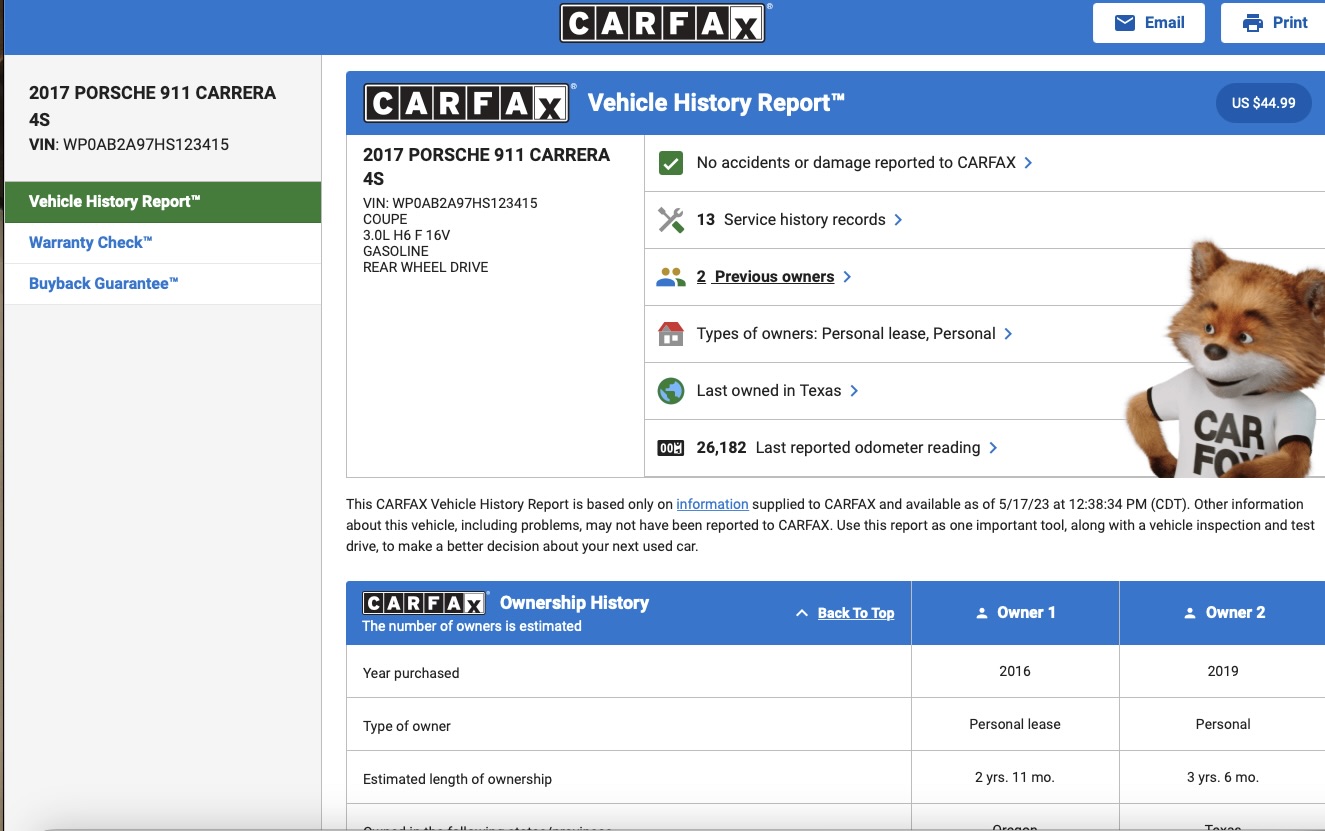Viewport: 1325px width, 831px height.
Task: Click the green checkmark no-accidents icon
Action: [x=671, y=162]
